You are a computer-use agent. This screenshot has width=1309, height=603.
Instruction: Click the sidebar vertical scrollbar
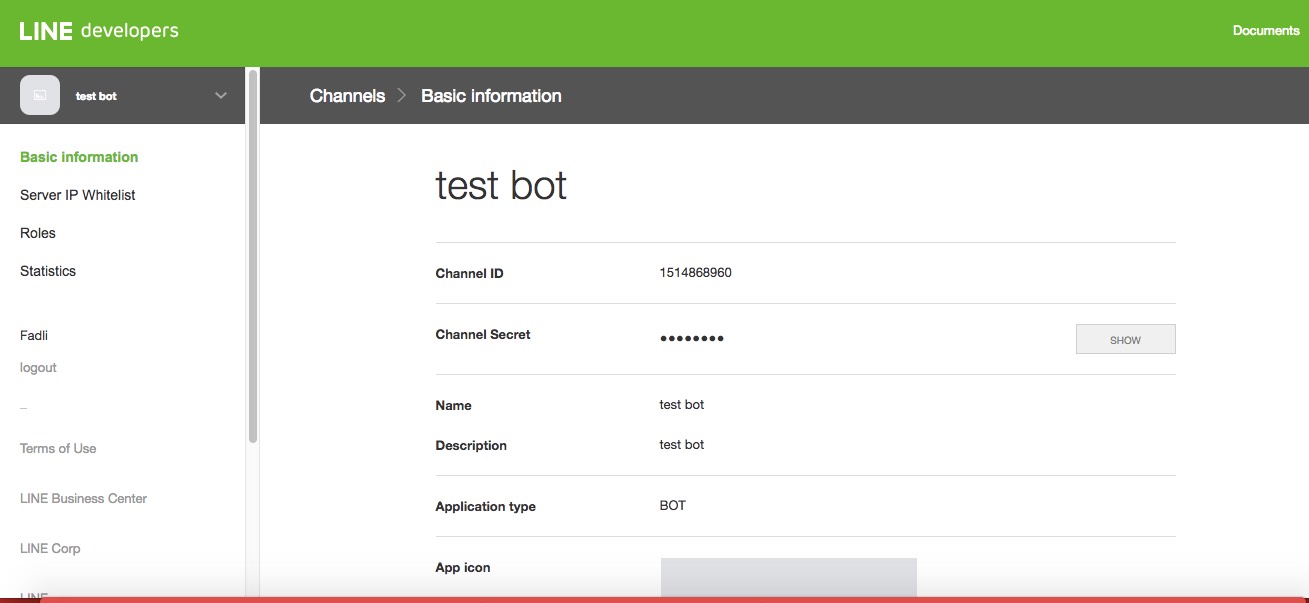[253, 255]
